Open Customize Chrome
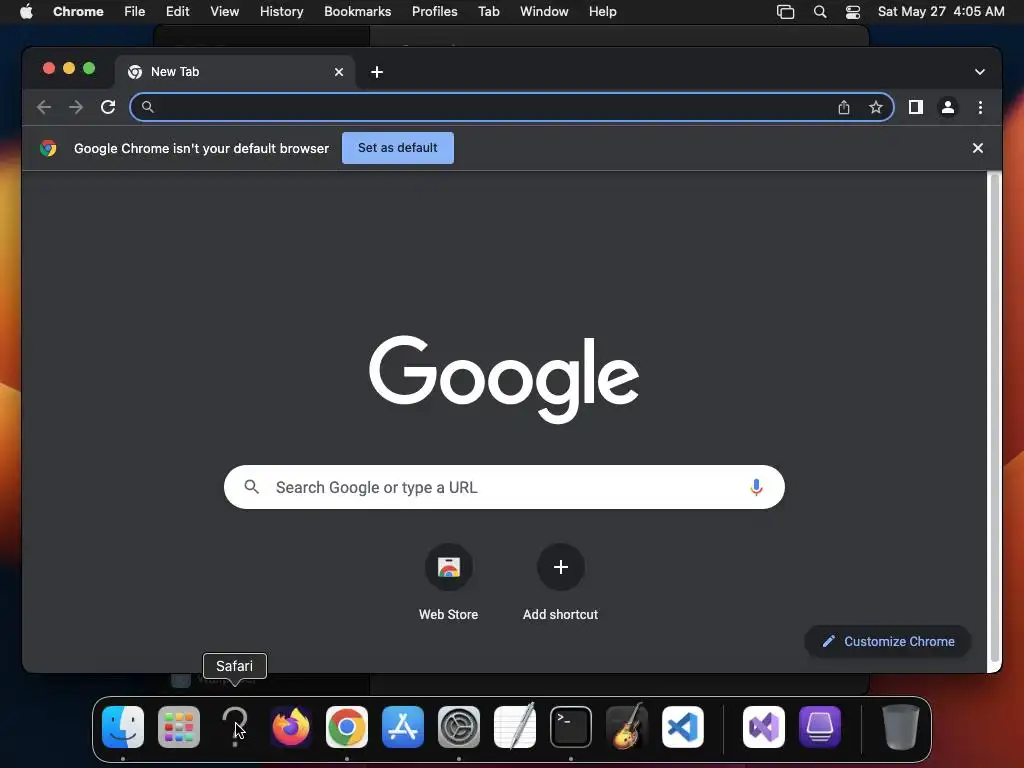The height and width of the screenshot is (768, 1024). (888, 641)
